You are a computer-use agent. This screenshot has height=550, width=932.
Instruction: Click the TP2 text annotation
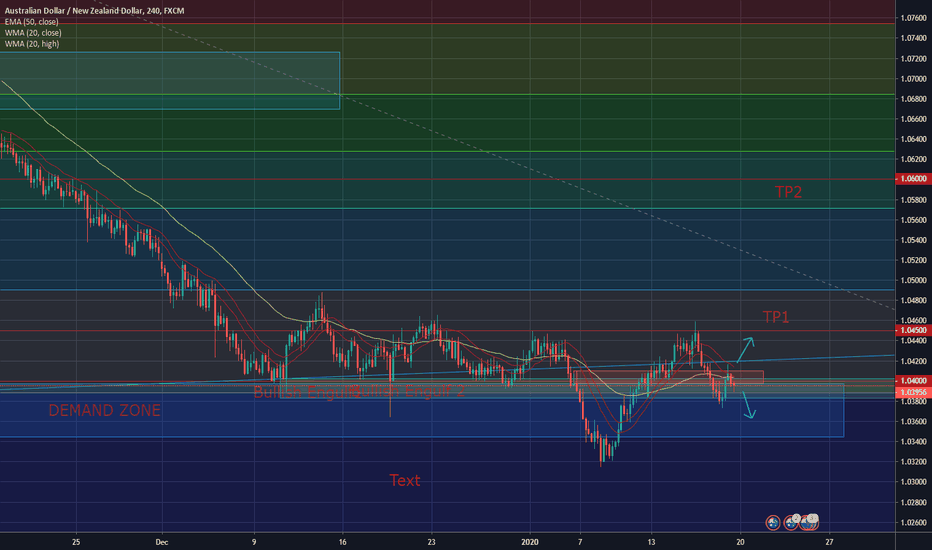tap(788, 192)
